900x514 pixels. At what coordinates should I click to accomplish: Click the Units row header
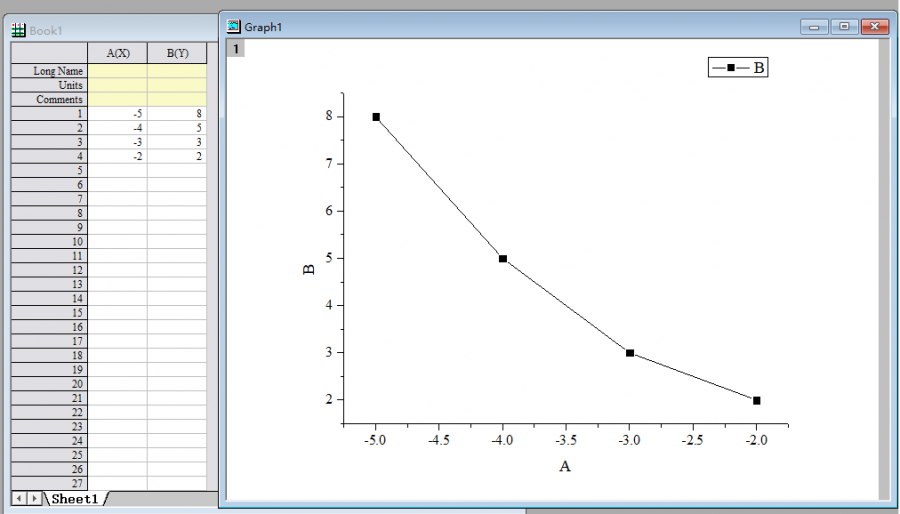(x=49, y=85)
